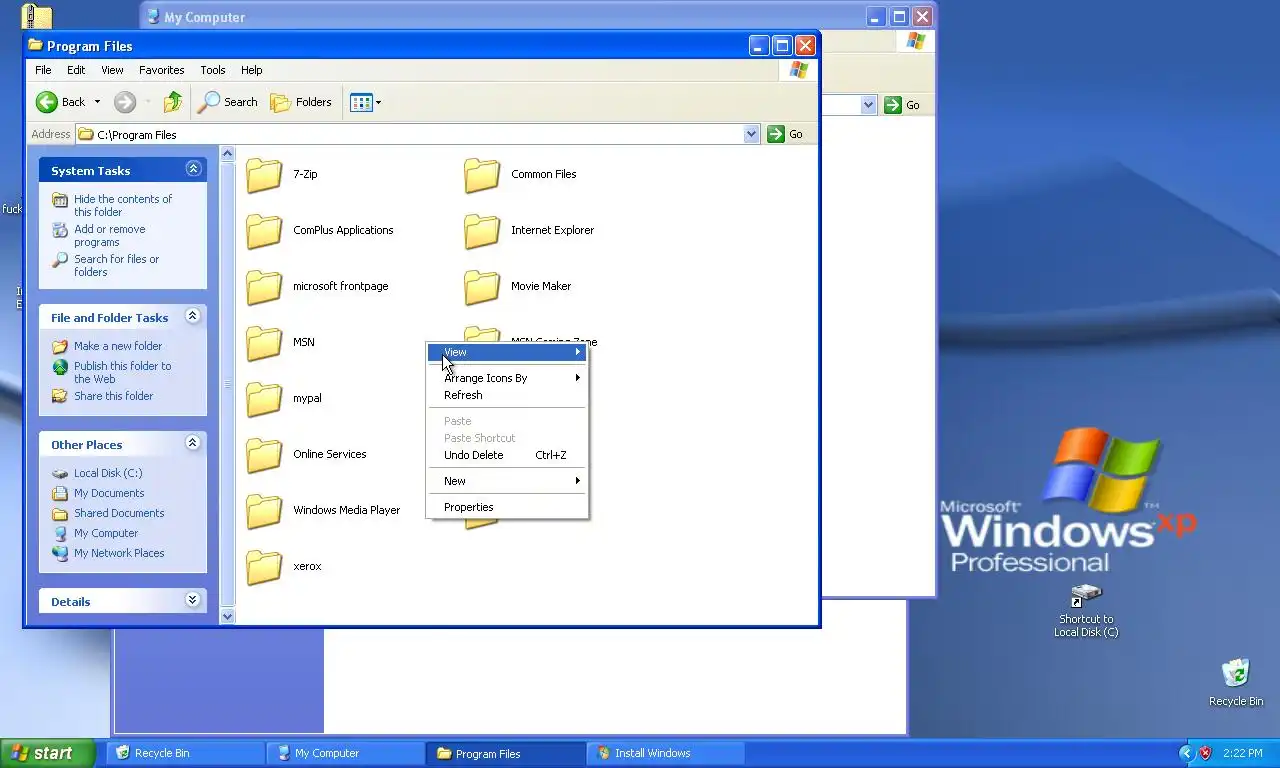Click the task pane scrollbar down arrow
Image resolution: width=1280 pixels, height=768 pixels.
click(227, 616)
